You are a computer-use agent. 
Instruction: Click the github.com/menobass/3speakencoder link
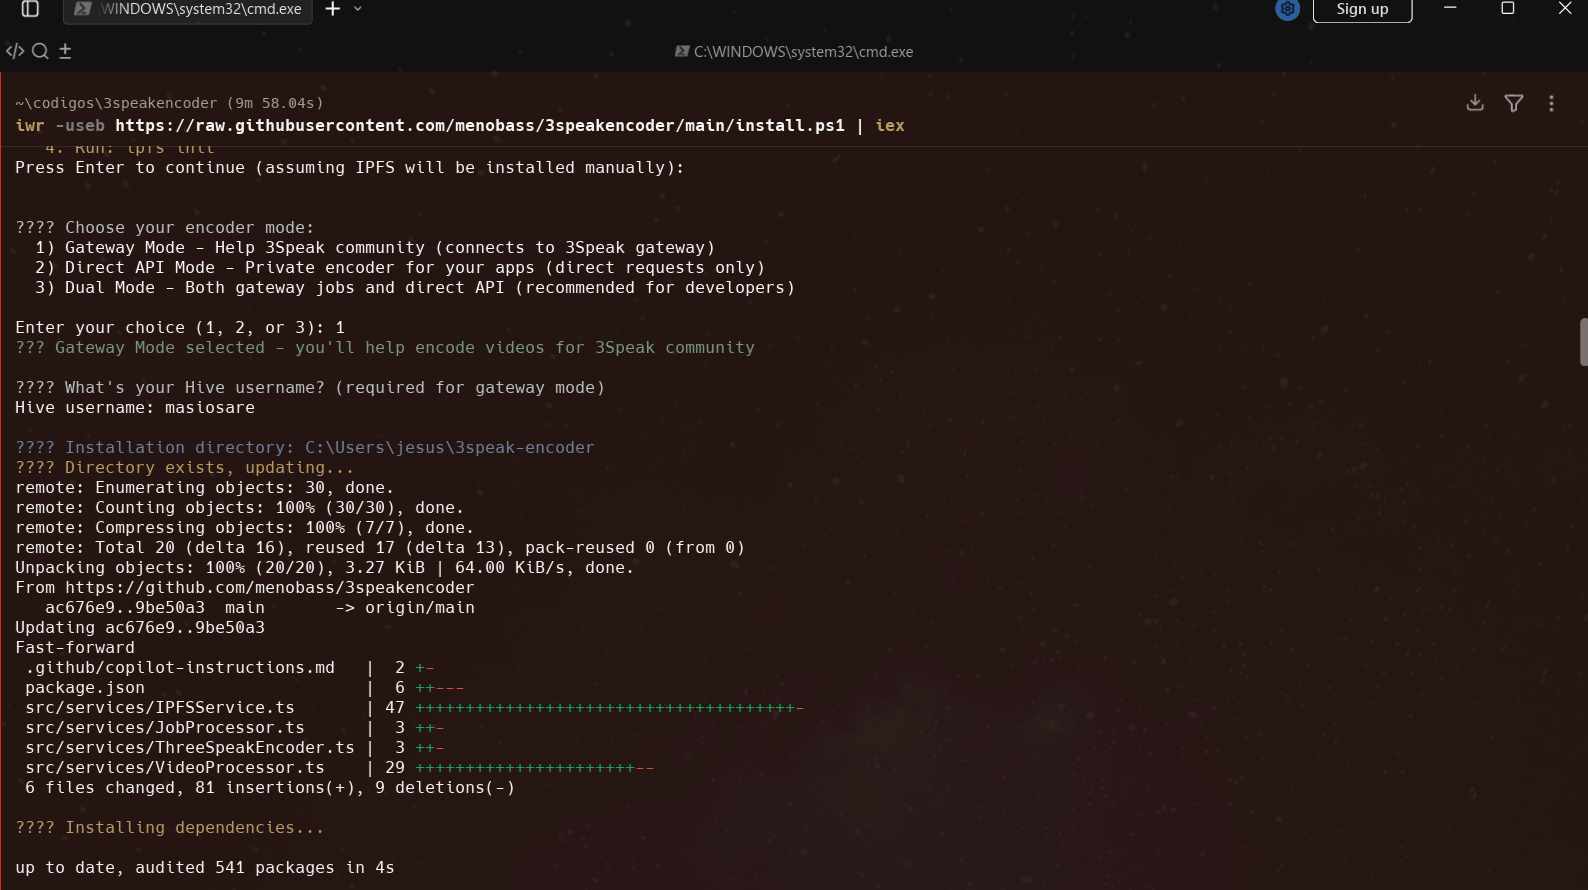click(269, 588)
